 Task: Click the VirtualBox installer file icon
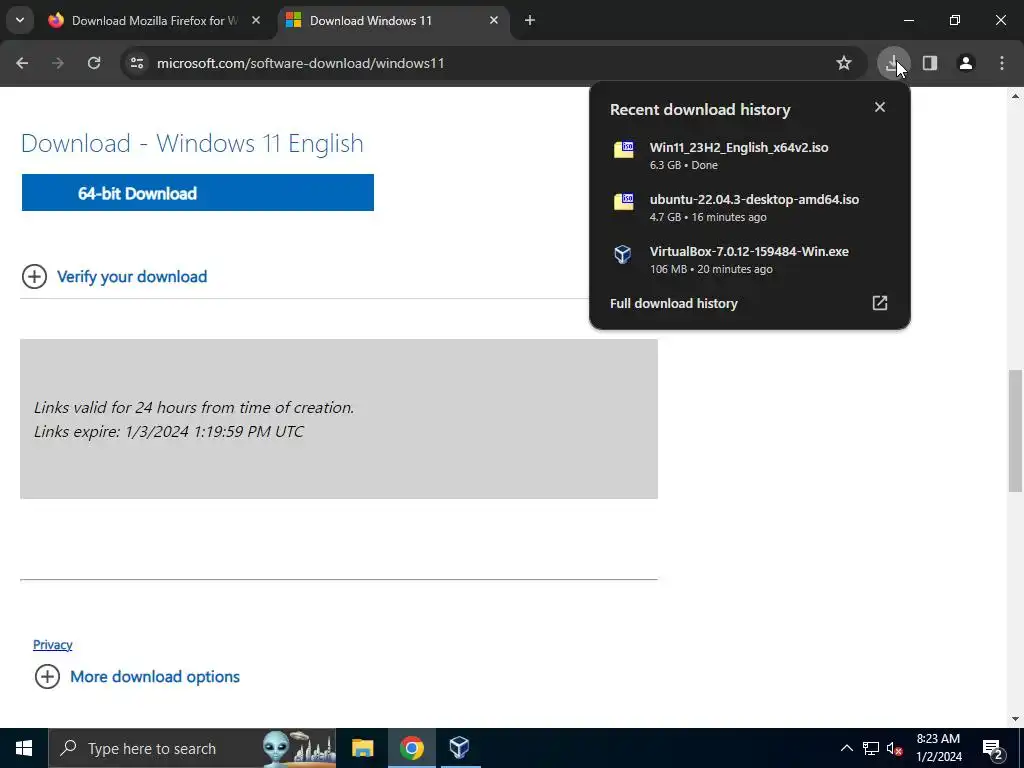[x=623, y=253]
